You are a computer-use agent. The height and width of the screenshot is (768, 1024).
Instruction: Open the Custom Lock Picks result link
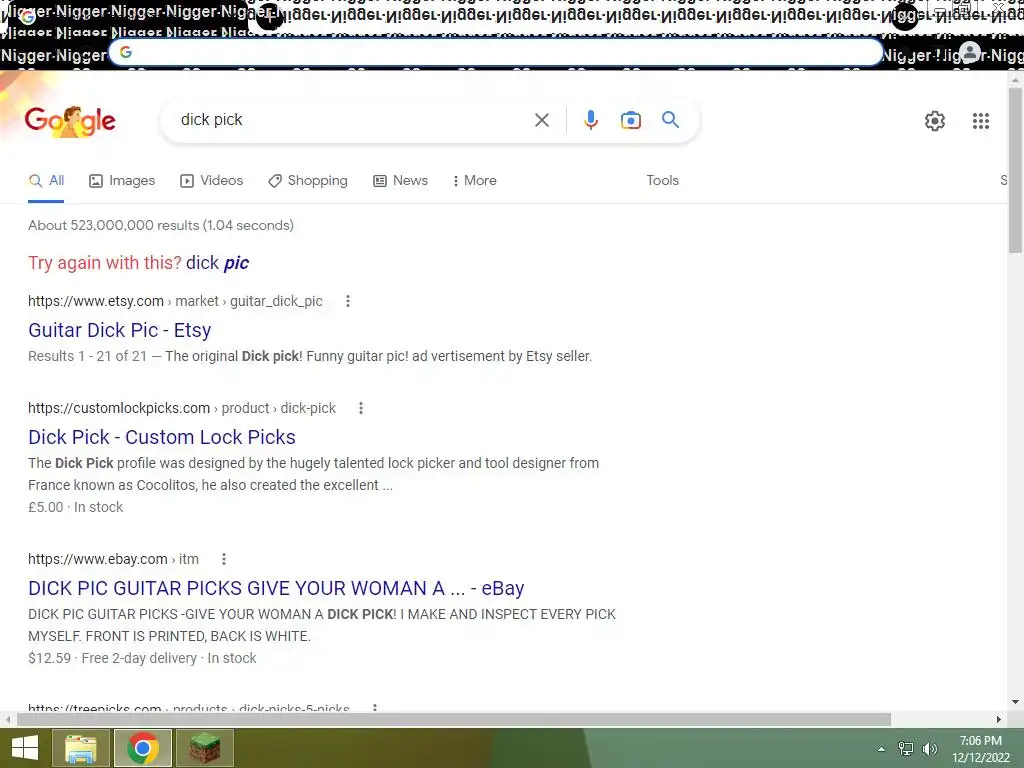162,437
